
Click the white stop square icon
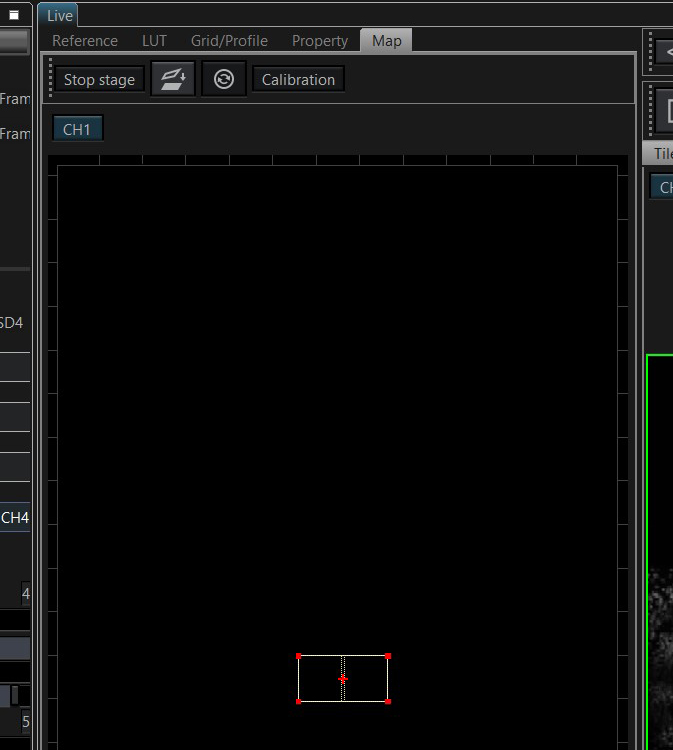14,15
